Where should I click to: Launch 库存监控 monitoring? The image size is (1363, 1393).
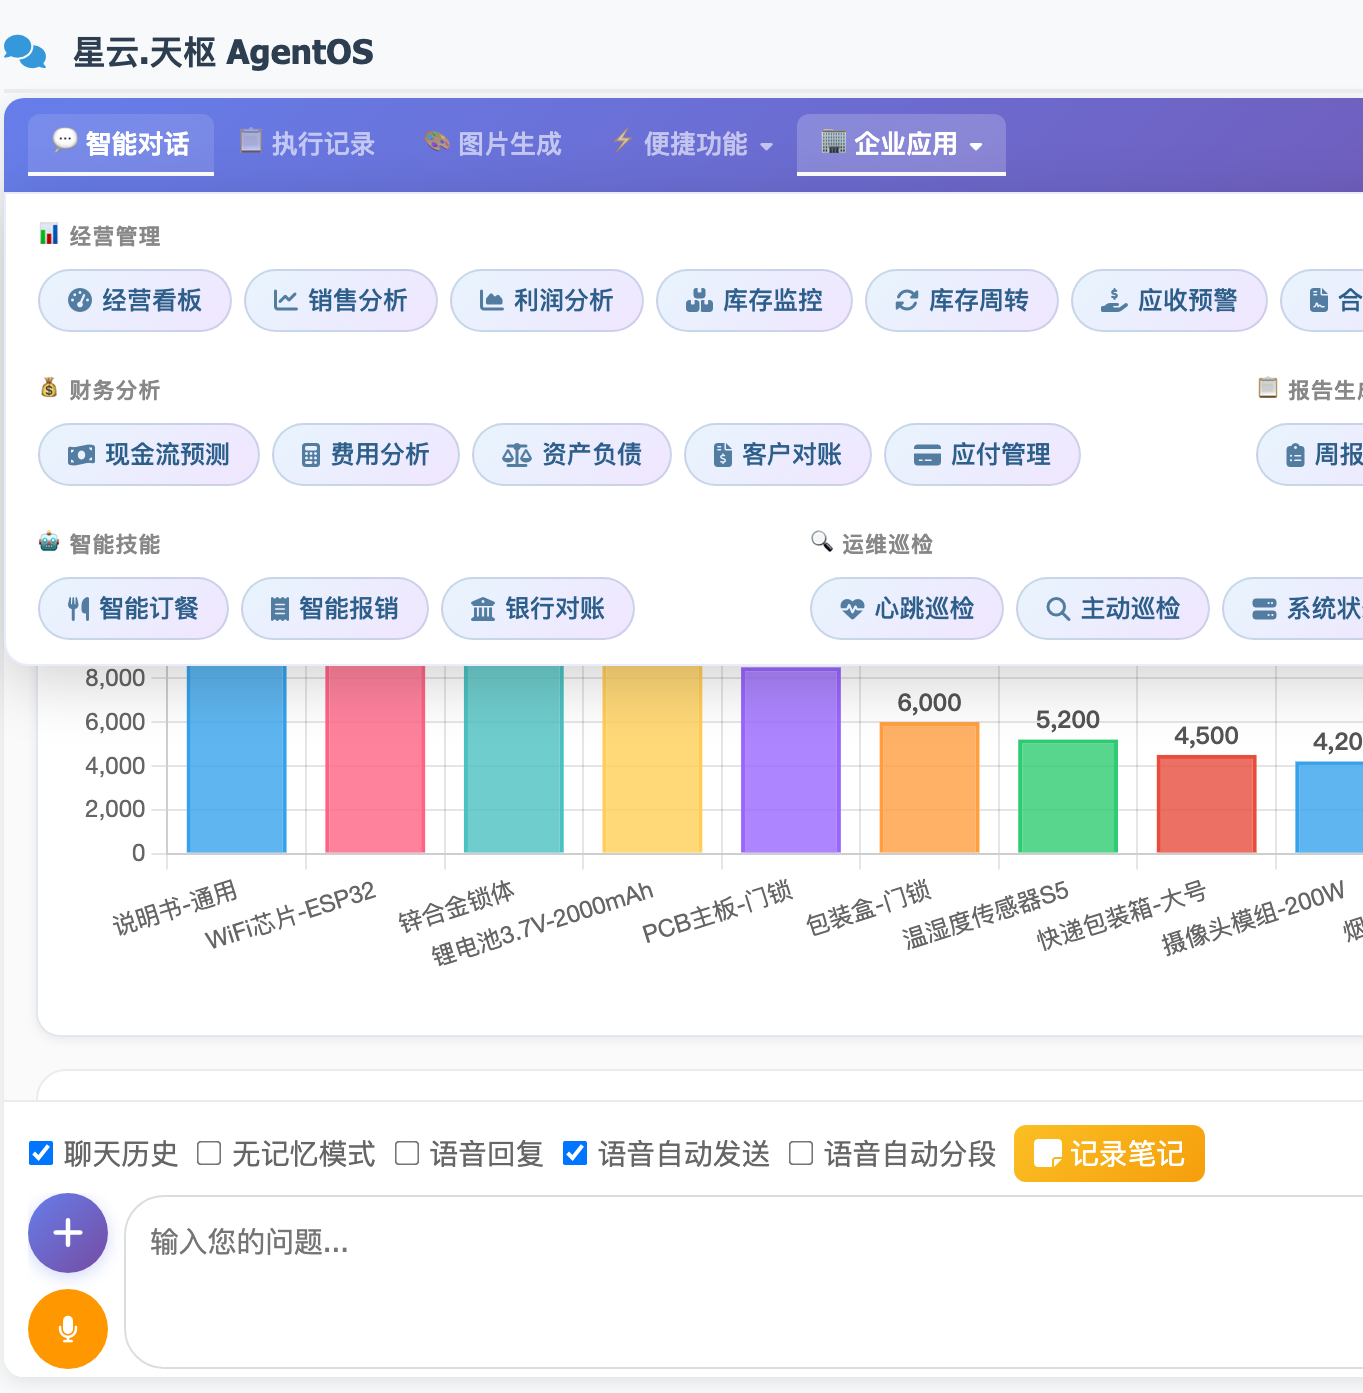754,300
